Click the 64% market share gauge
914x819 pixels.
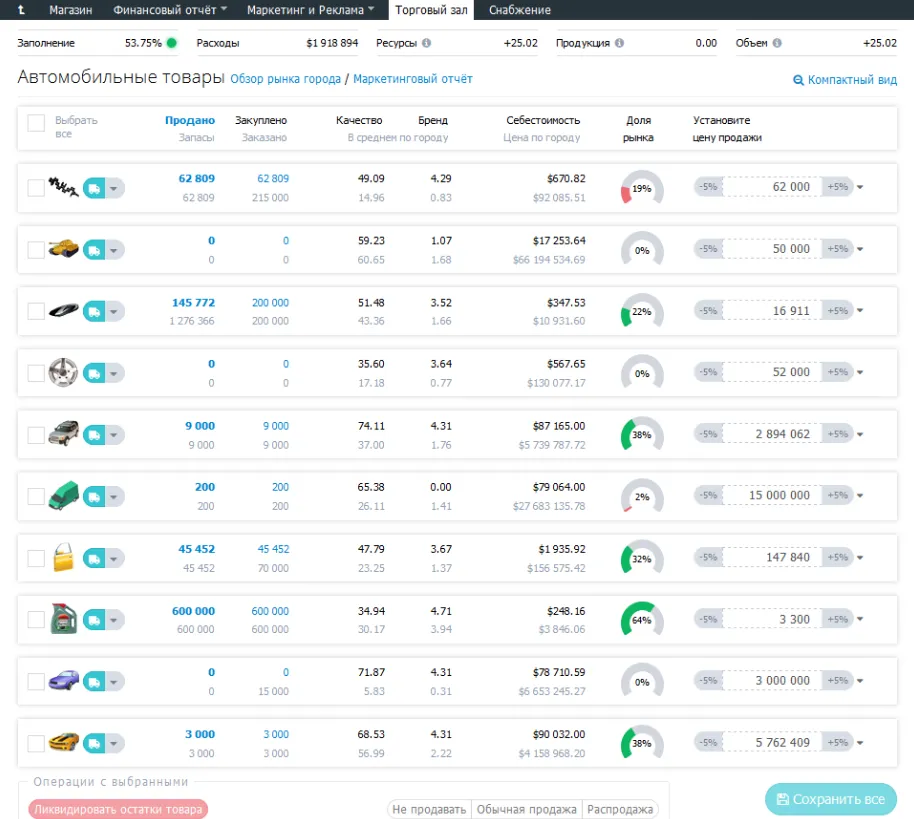pyautogui.click(x=642, y=620)
